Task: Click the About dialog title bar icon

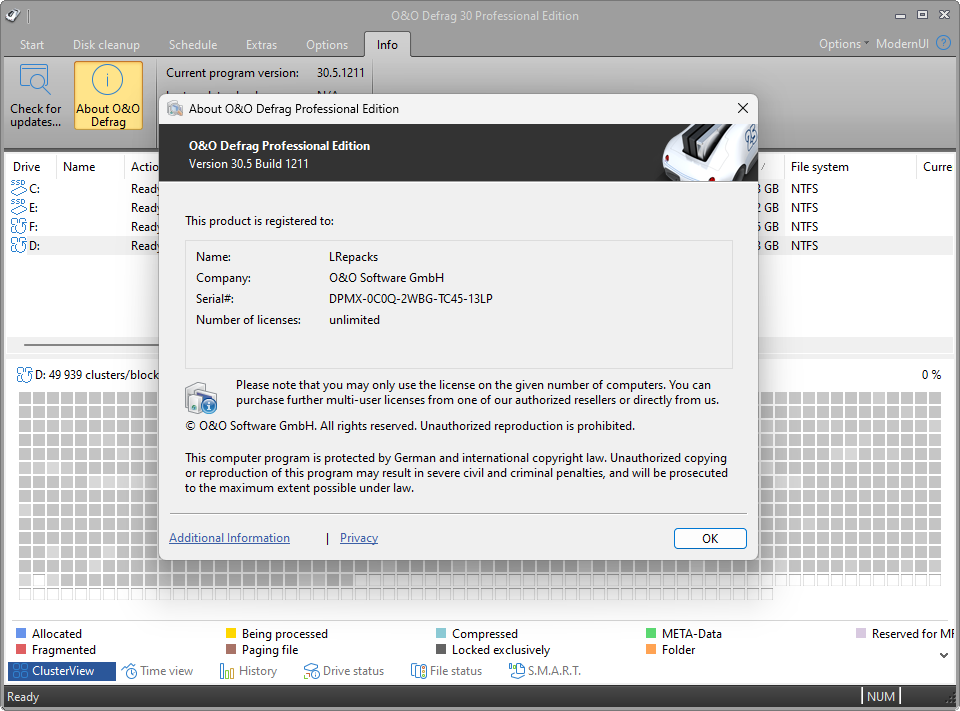Action: [x=175, y=108]
